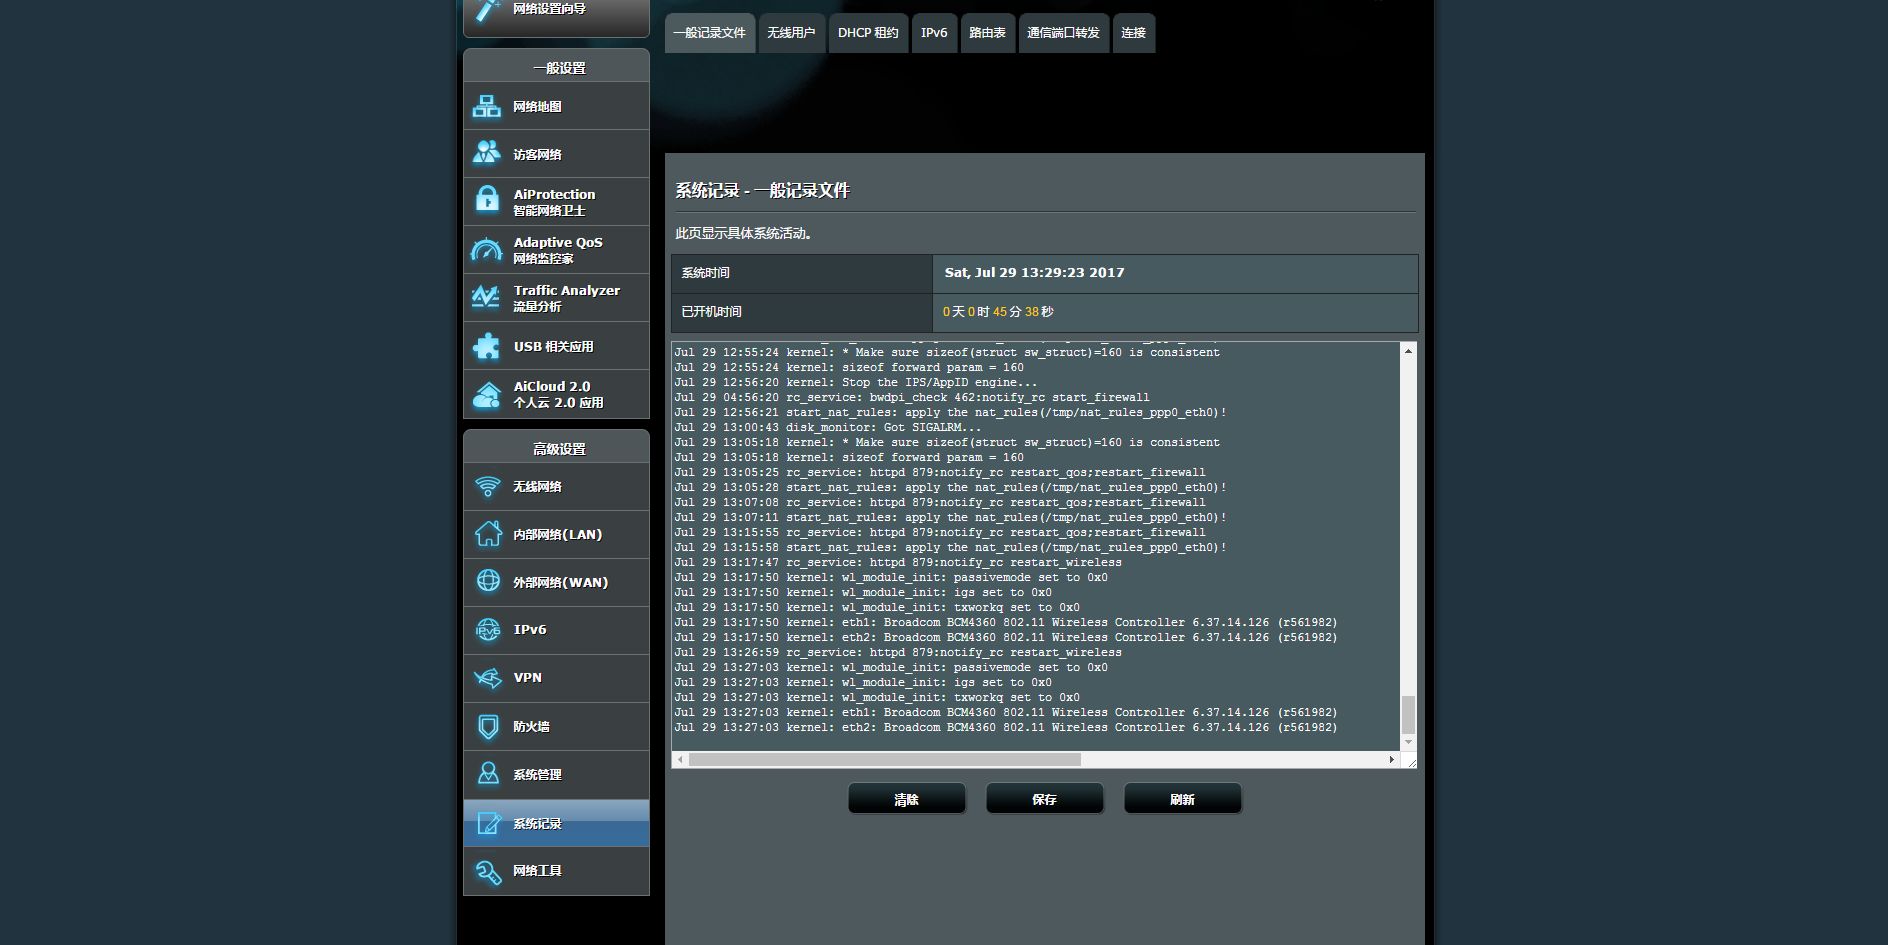Click the log horizontal scrollbar thumb
This screenshot has height=945, width=1888.
[885, 760]
